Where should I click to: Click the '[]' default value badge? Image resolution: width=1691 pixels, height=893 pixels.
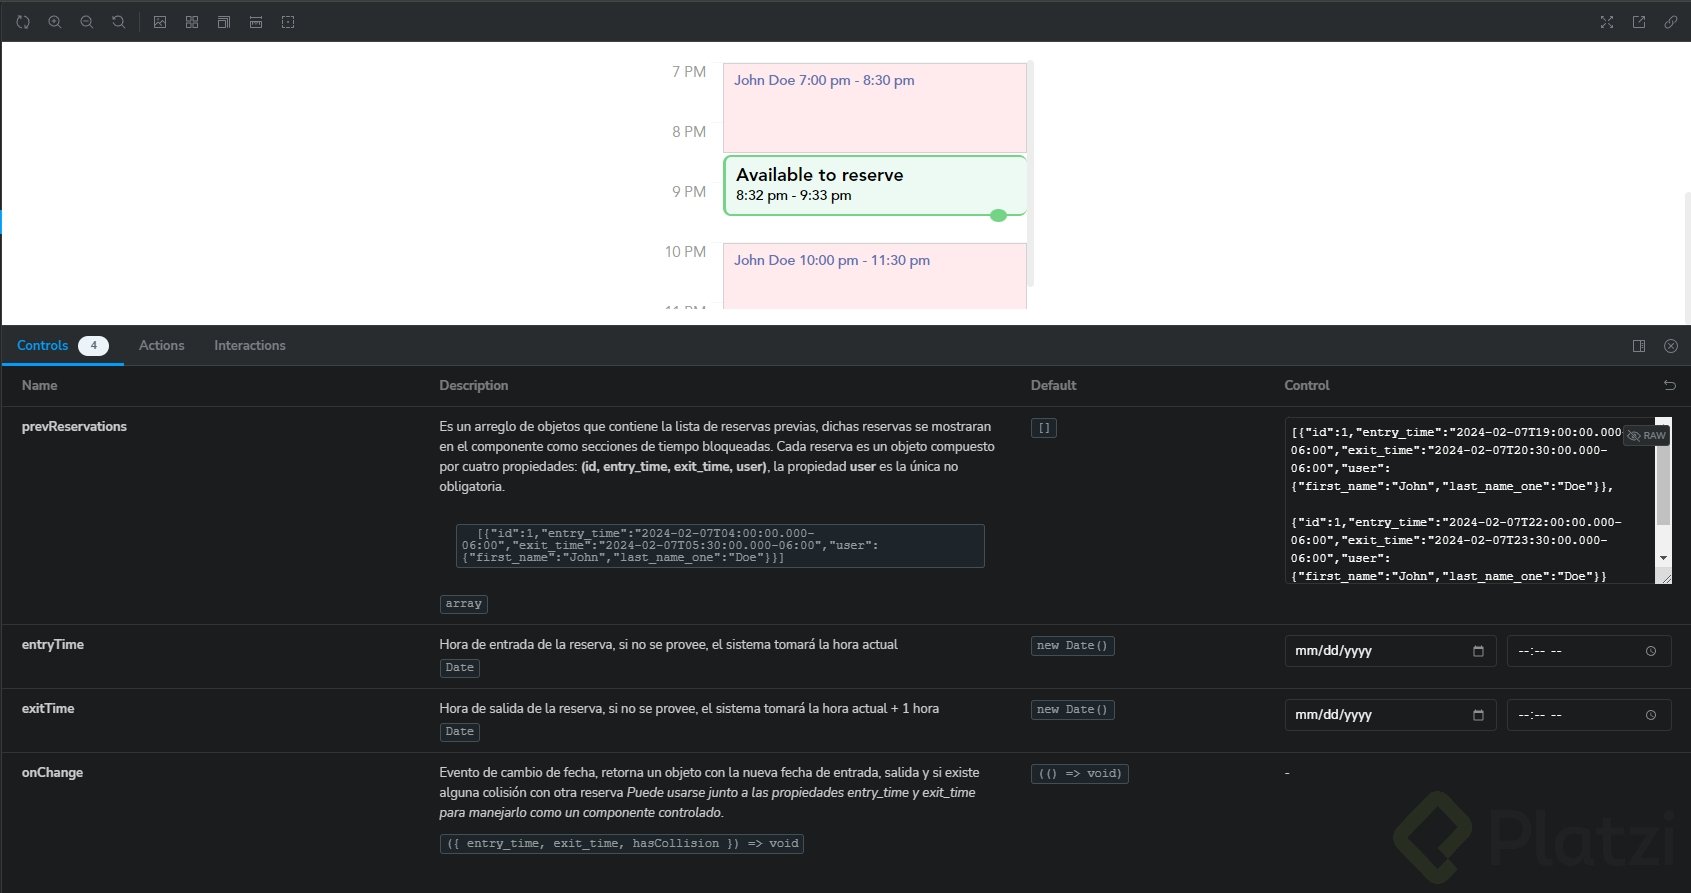(1044, 428)
